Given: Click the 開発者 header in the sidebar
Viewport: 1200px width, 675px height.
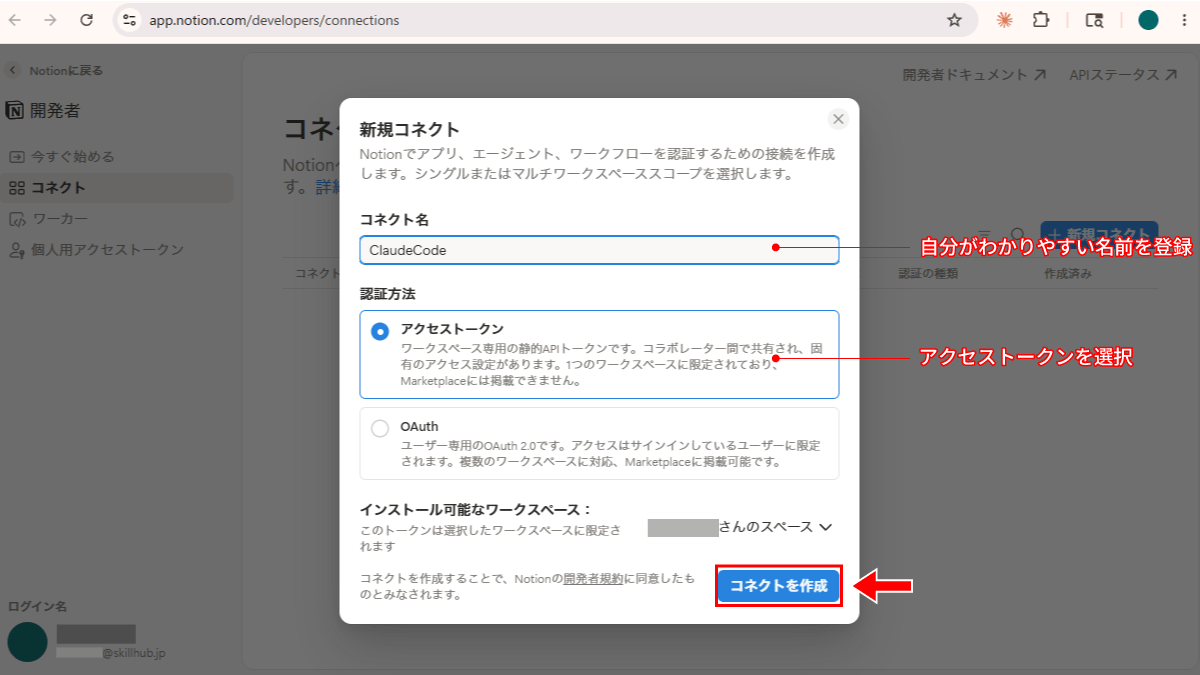Looking at the screenshot, I should [57, 111].
